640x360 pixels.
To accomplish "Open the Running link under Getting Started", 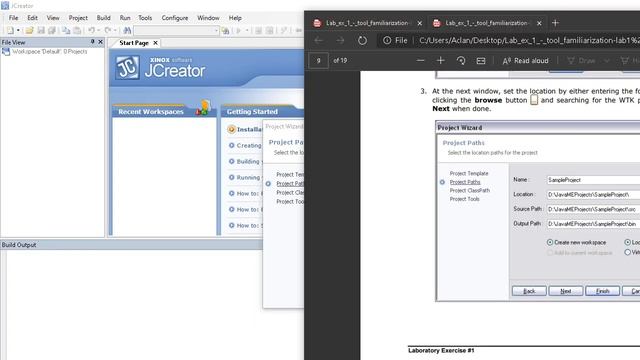I will [x=248, y=177].
